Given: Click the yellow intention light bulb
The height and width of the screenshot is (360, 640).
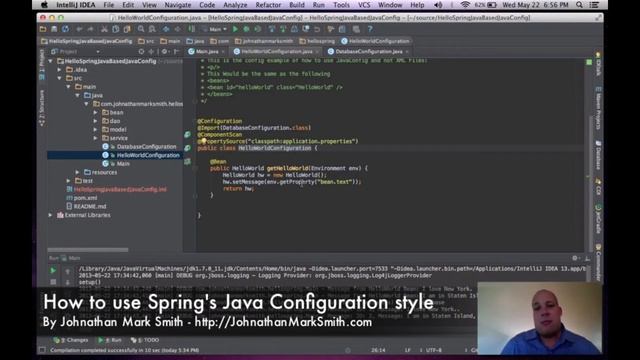Looking at the screenshot, I should click(203, 141).
